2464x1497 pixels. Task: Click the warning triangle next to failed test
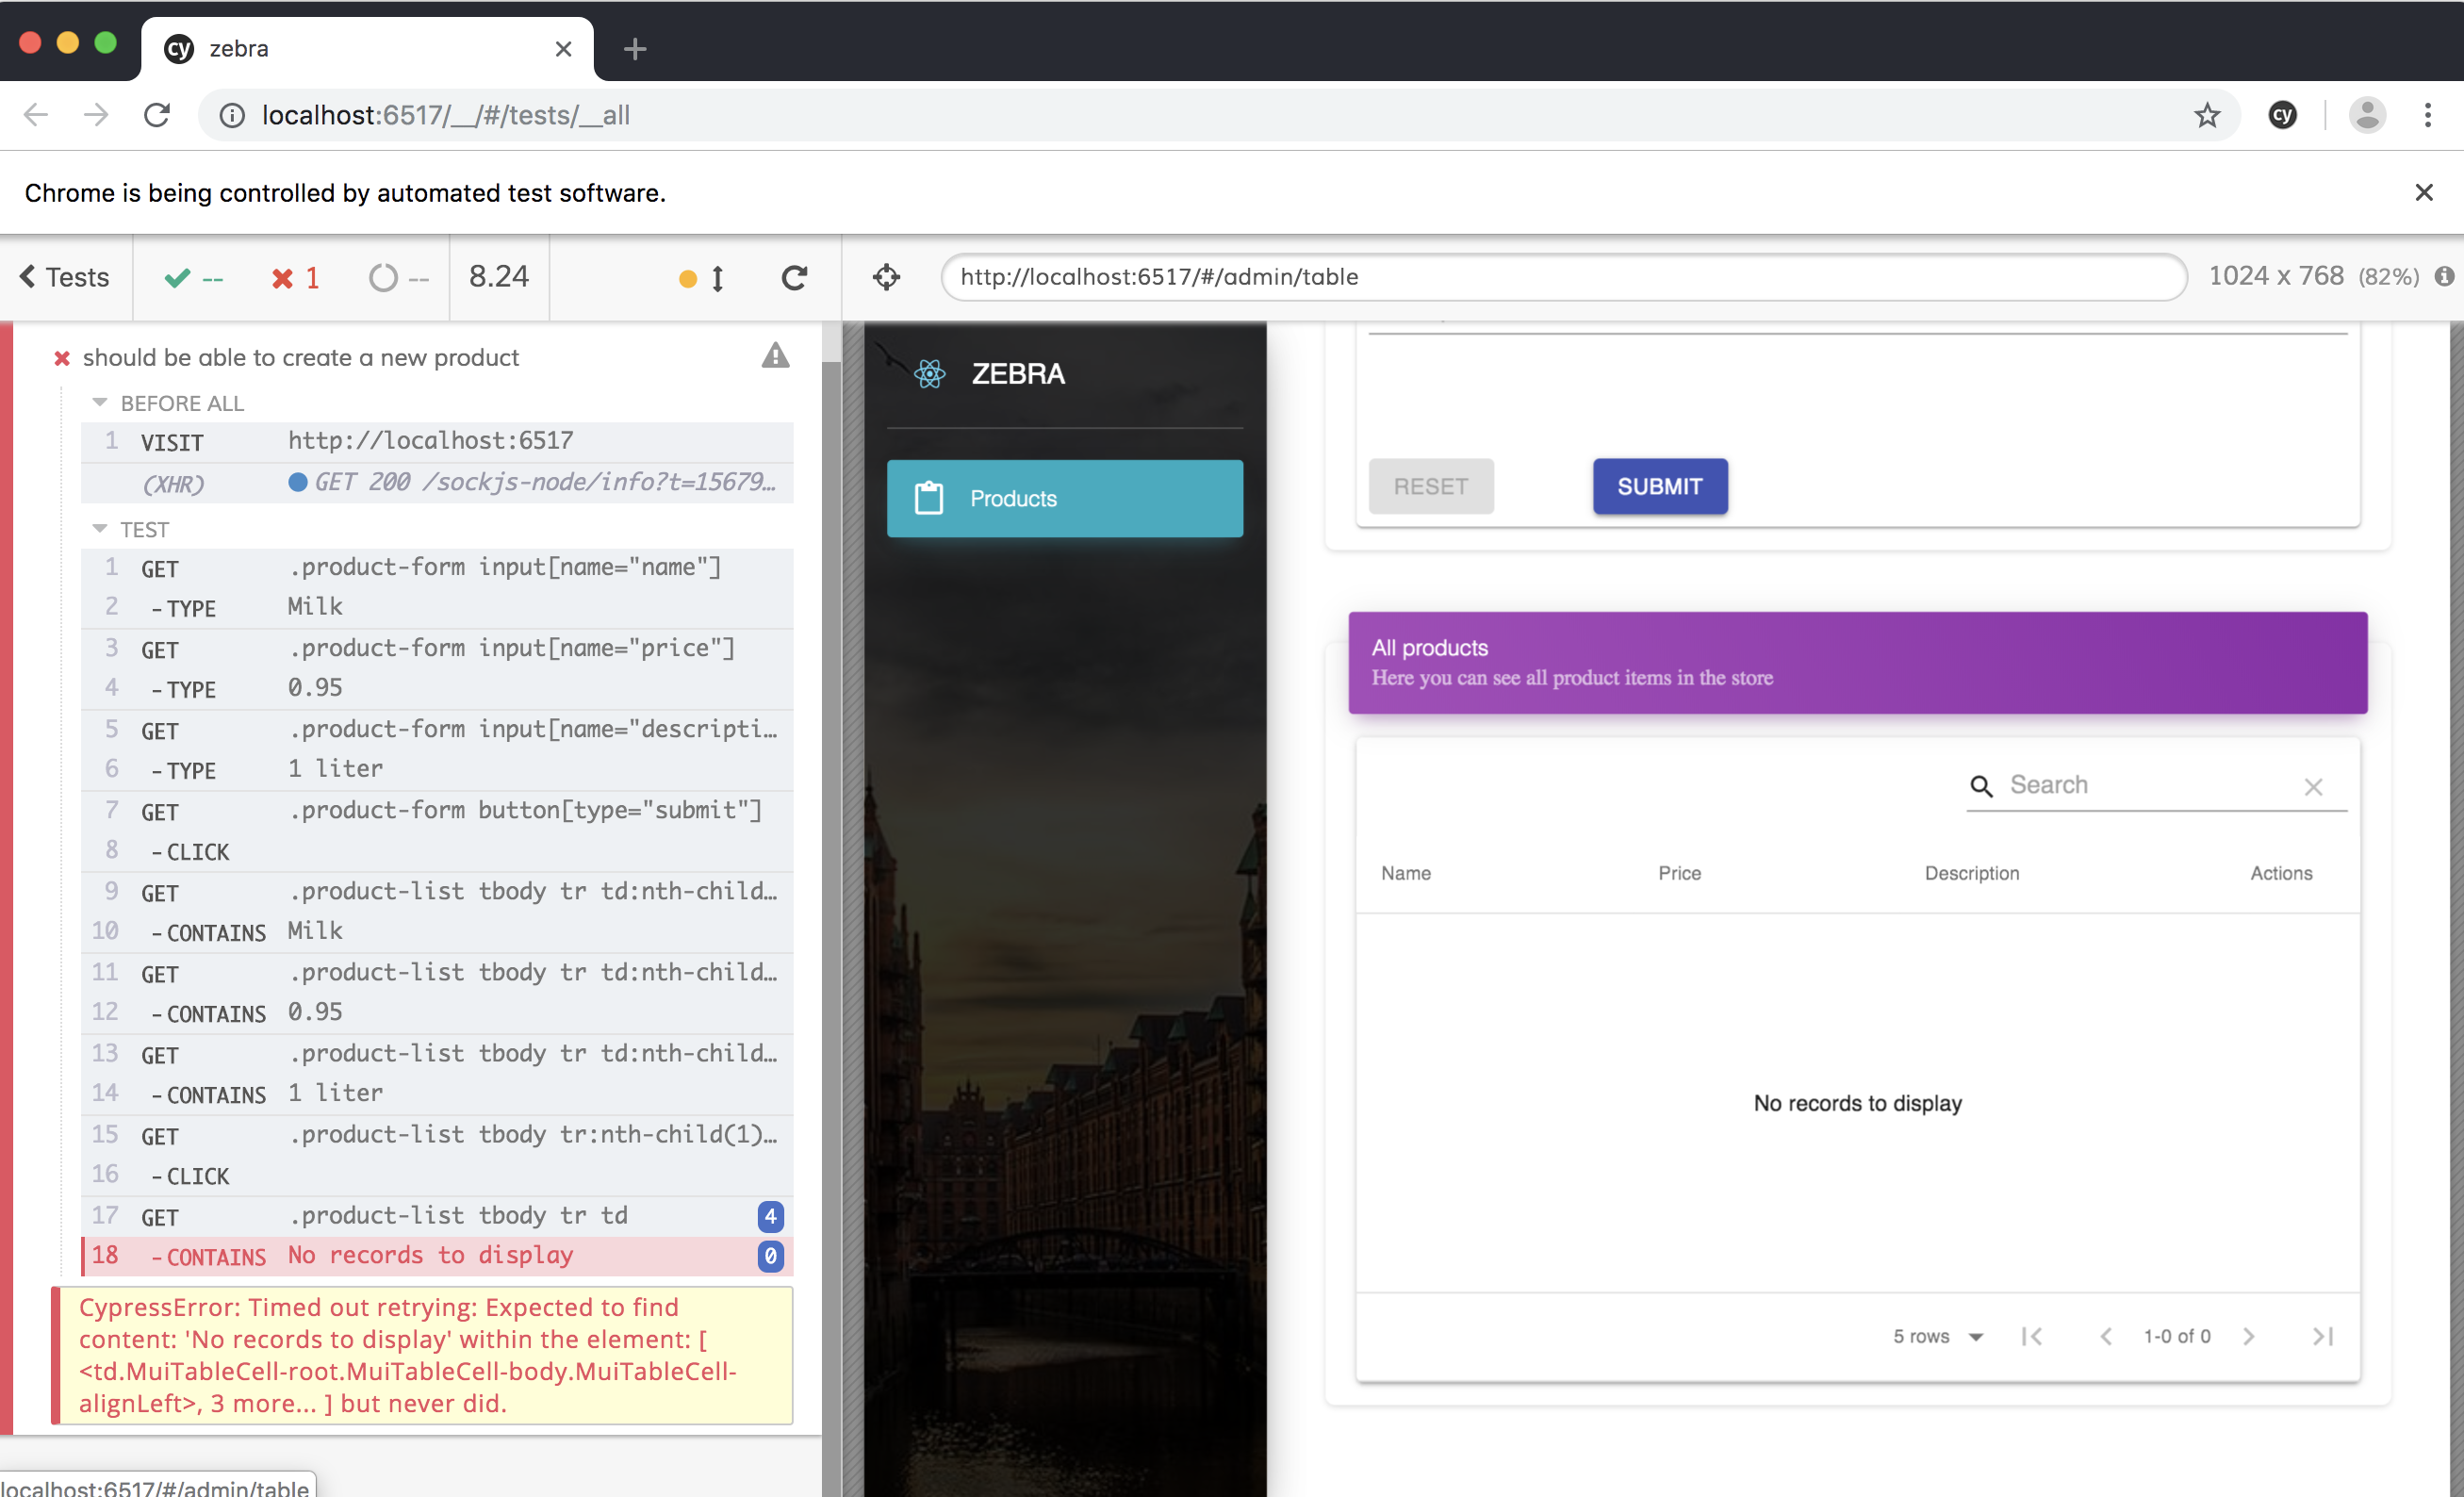point(775,356)
